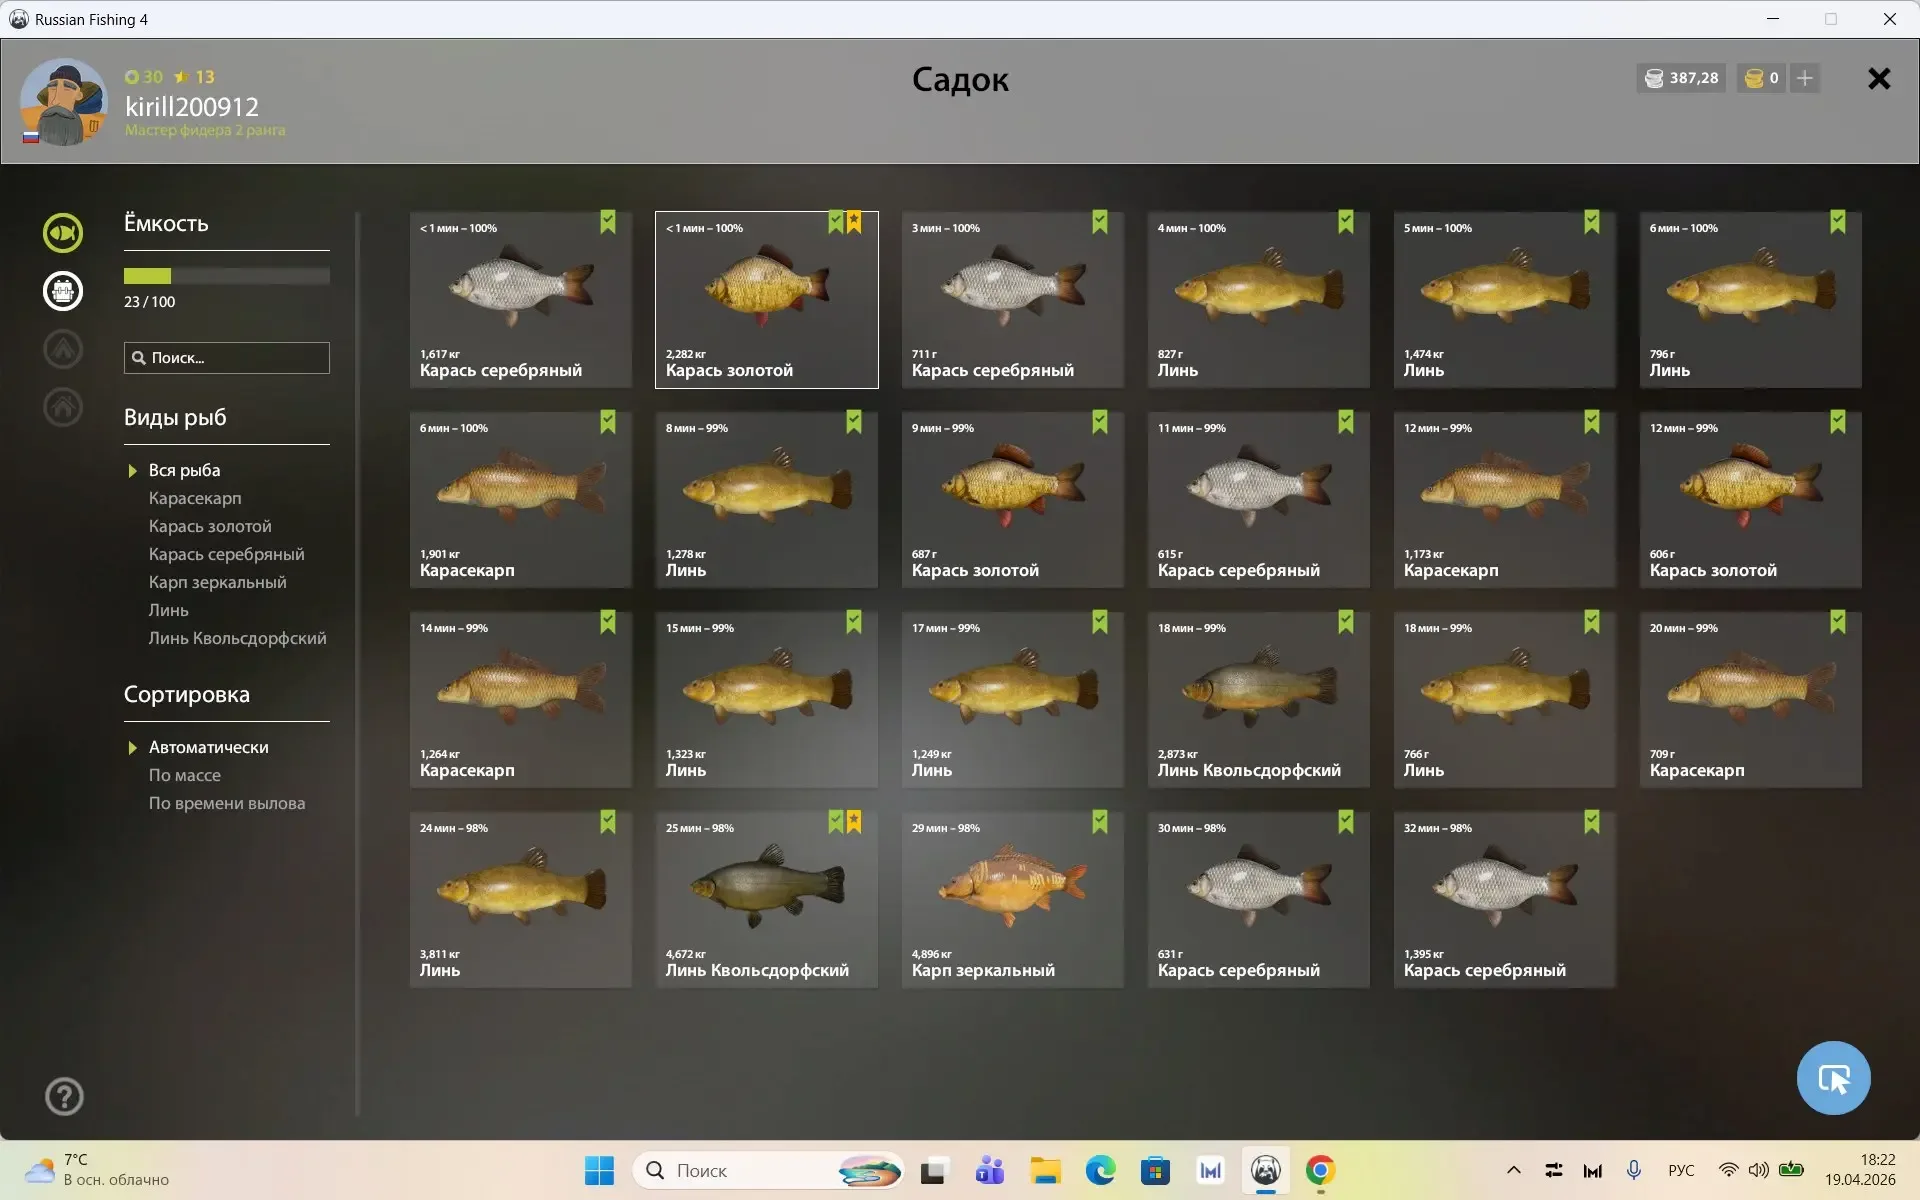
Task: Select the second round sidebar storage icon
Action: (63, 291)
